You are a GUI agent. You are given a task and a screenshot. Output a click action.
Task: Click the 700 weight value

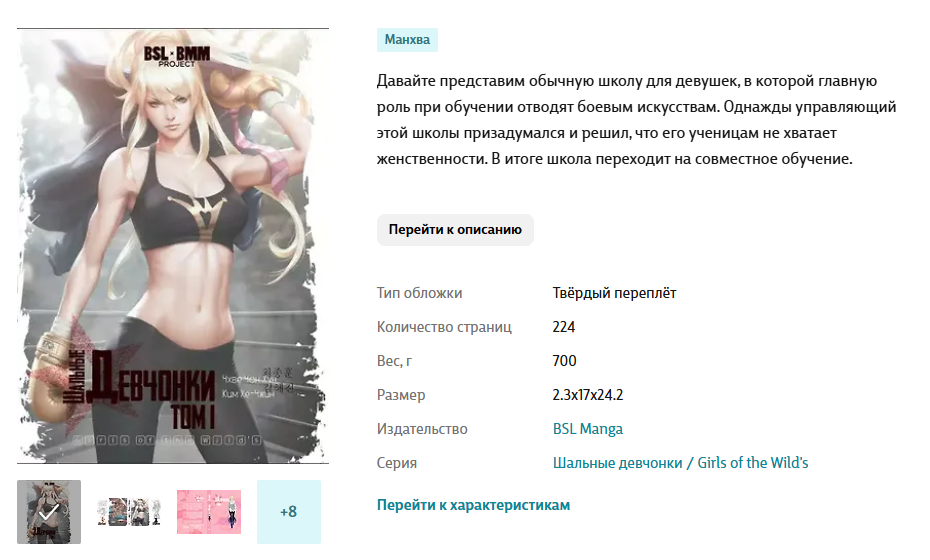click(564, 361)
